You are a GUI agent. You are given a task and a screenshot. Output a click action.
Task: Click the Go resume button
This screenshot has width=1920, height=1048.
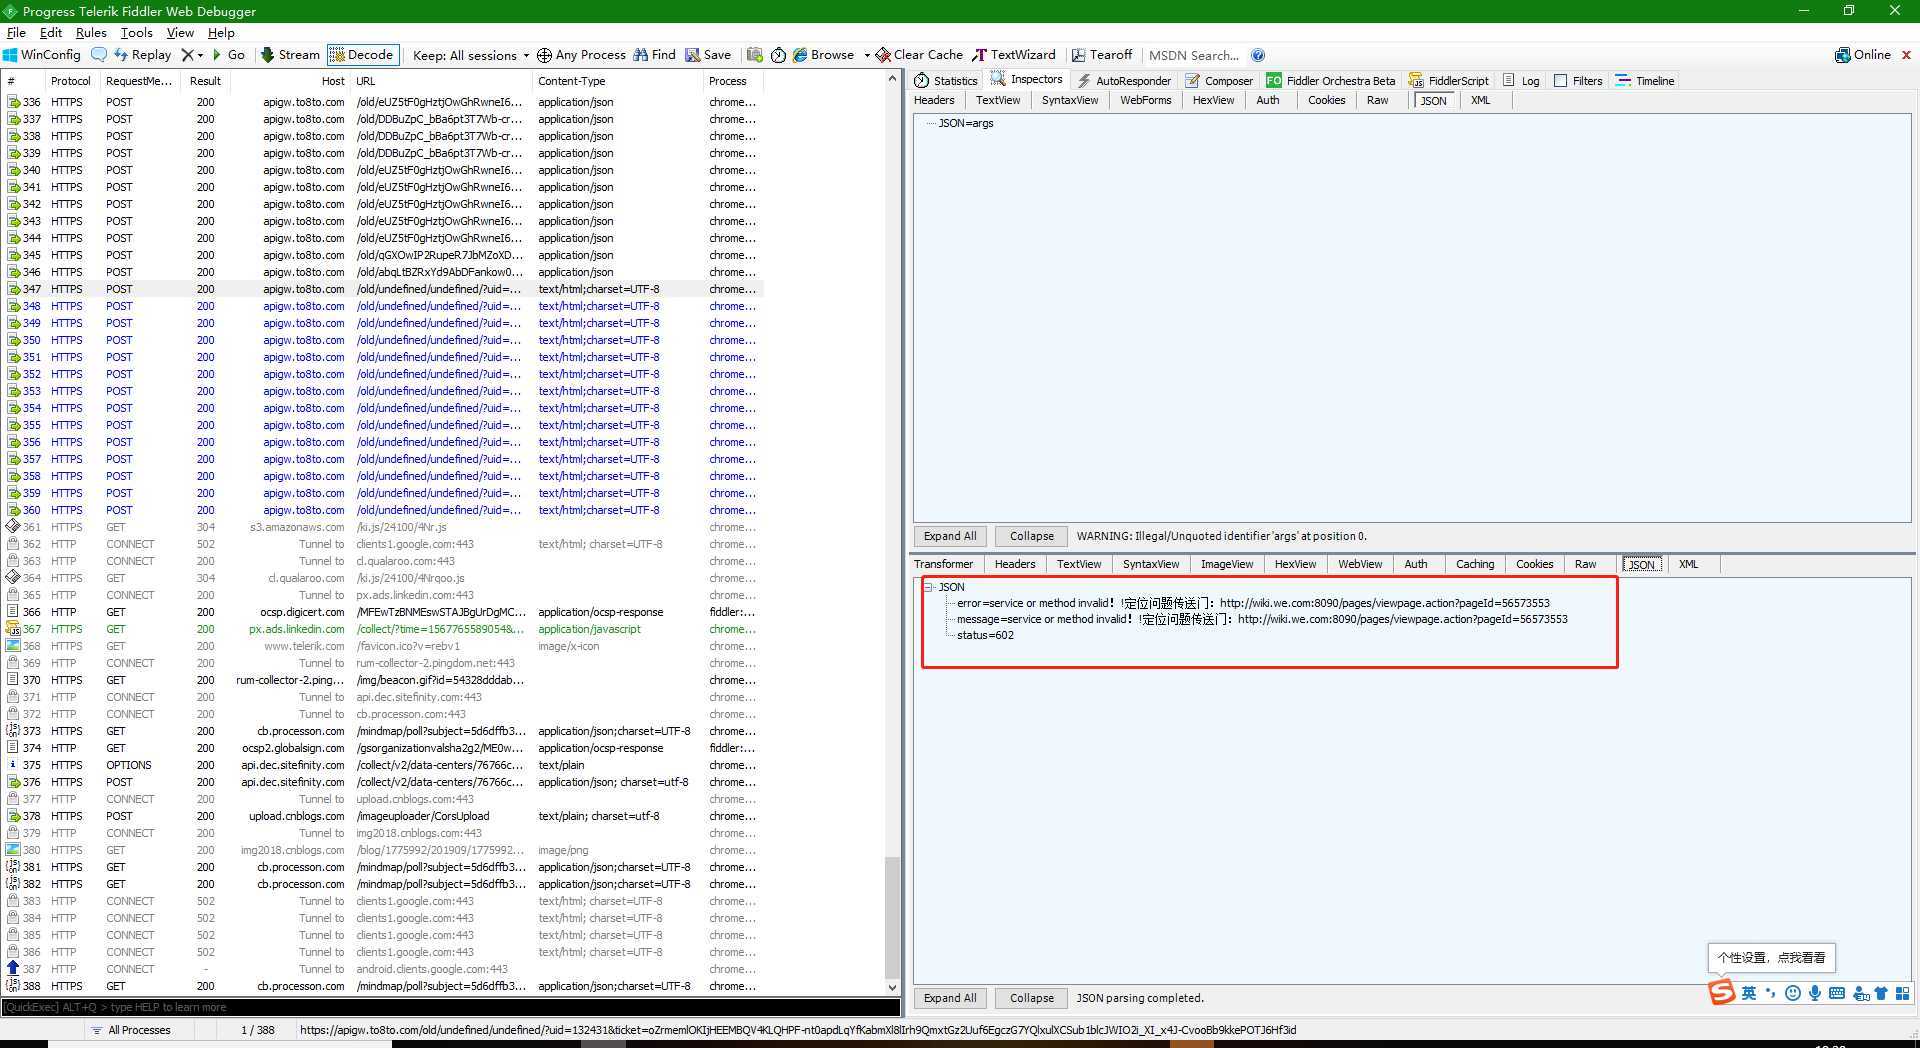(229, 55)
